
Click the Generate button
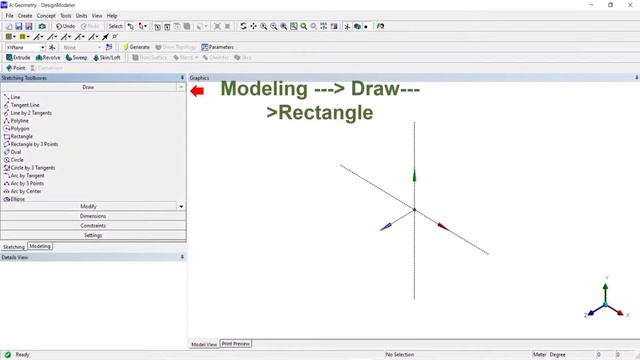click(x=136, y=47)
